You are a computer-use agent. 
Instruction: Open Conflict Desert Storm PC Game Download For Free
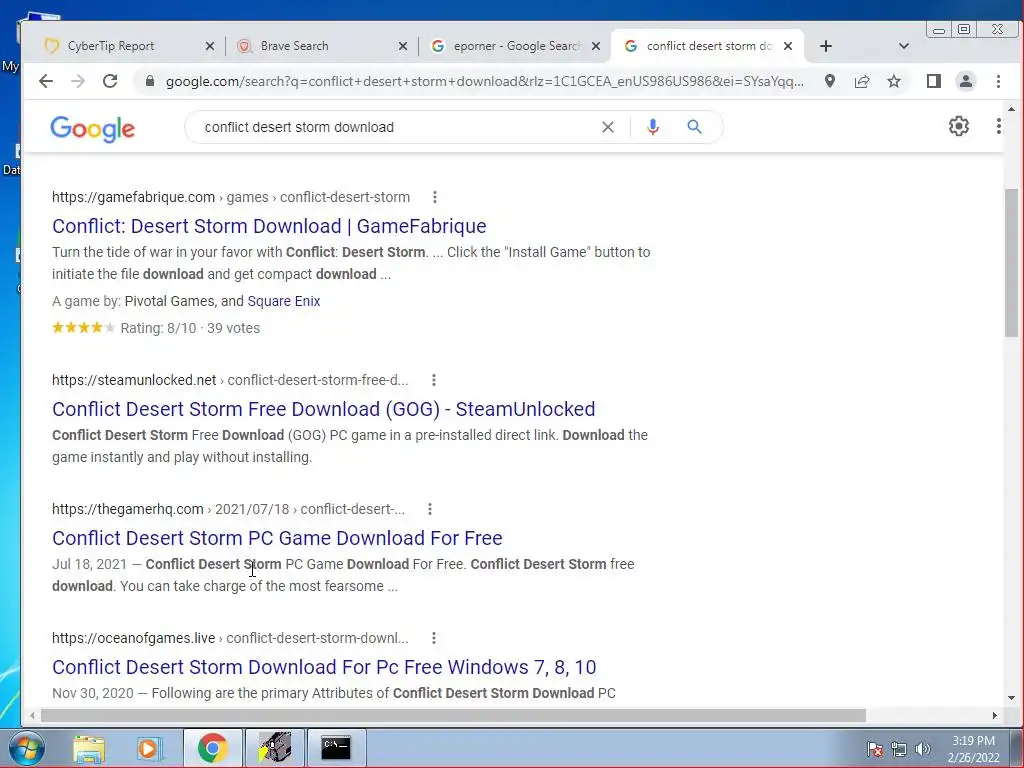[x=277, y=538]
